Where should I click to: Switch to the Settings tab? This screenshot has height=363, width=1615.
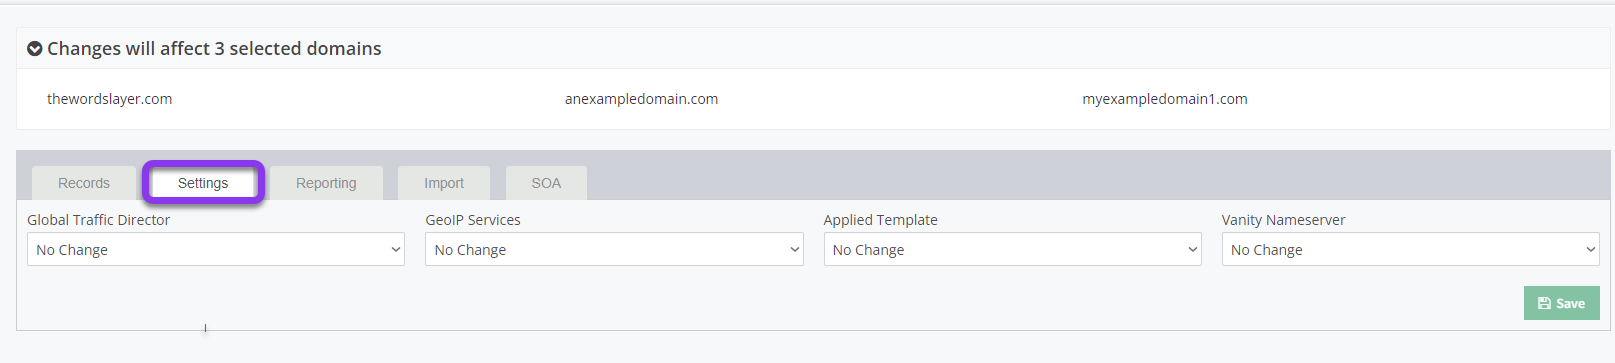(203, 183)
